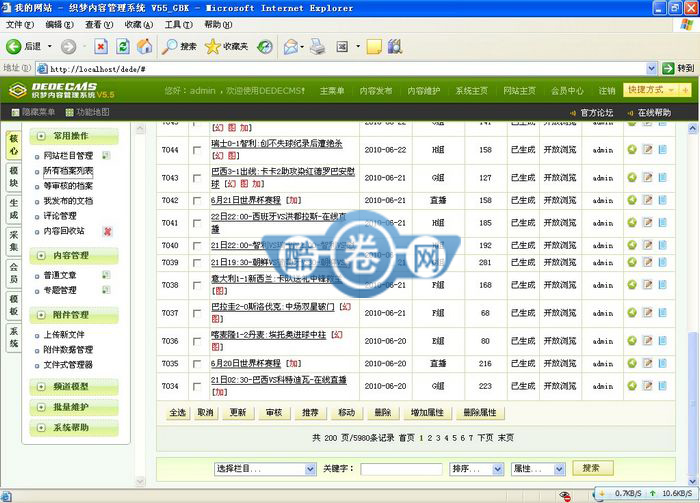
Task: Check the checkbox for row 7041
Action: pyautogui.click(x=197, y=223)
